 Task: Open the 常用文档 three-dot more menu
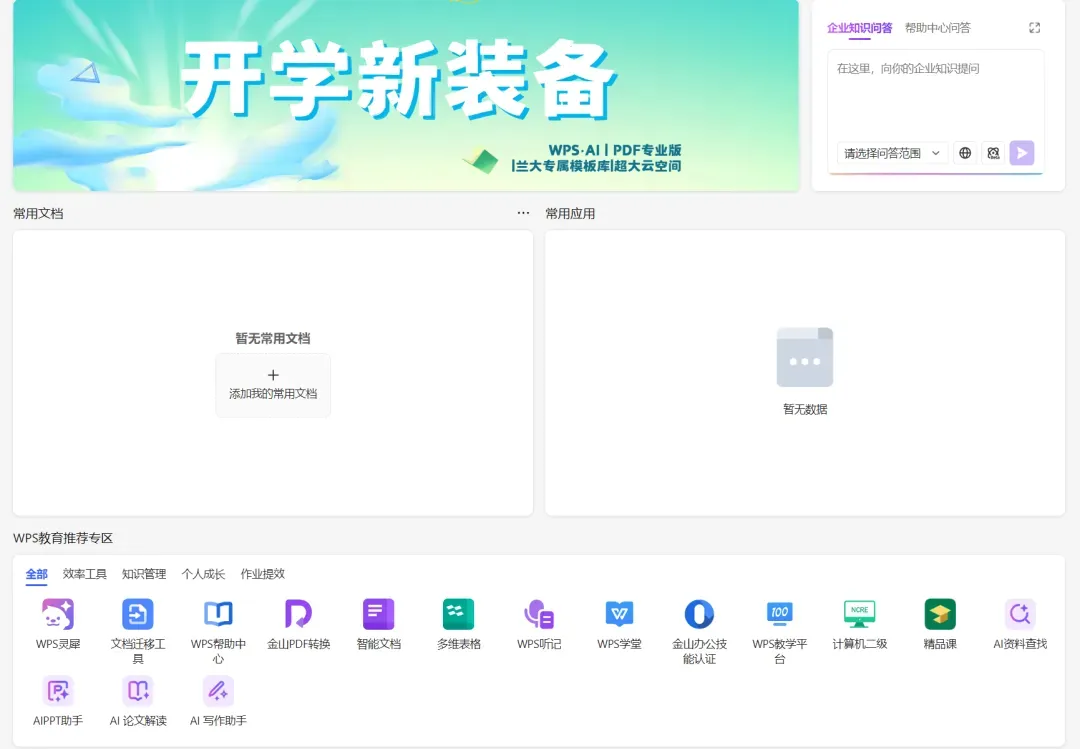click(x=523, y=213)
